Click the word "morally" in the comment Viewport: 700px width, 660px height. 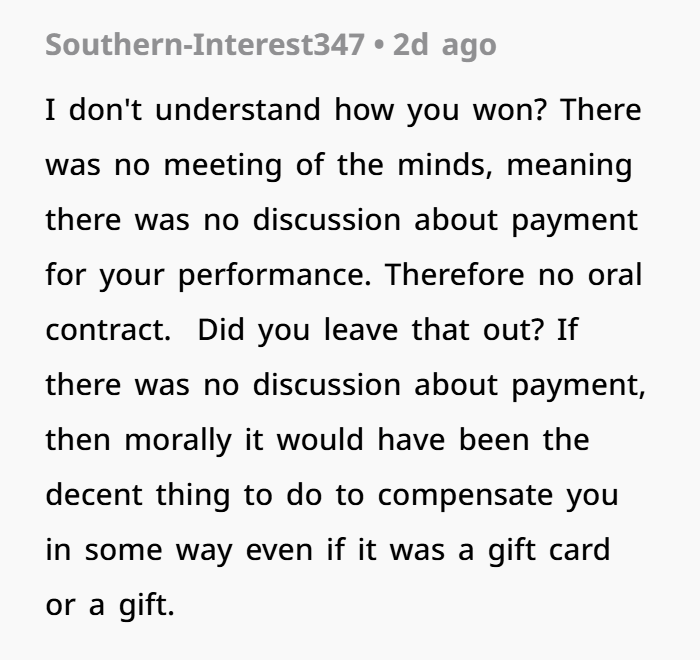click(x=178, y=441)
